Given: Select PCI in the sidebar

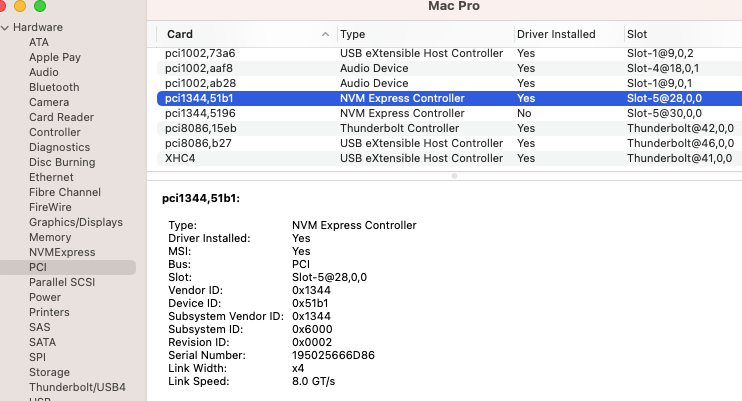Looking at the screenshot, I should click(x=68, y=267).
